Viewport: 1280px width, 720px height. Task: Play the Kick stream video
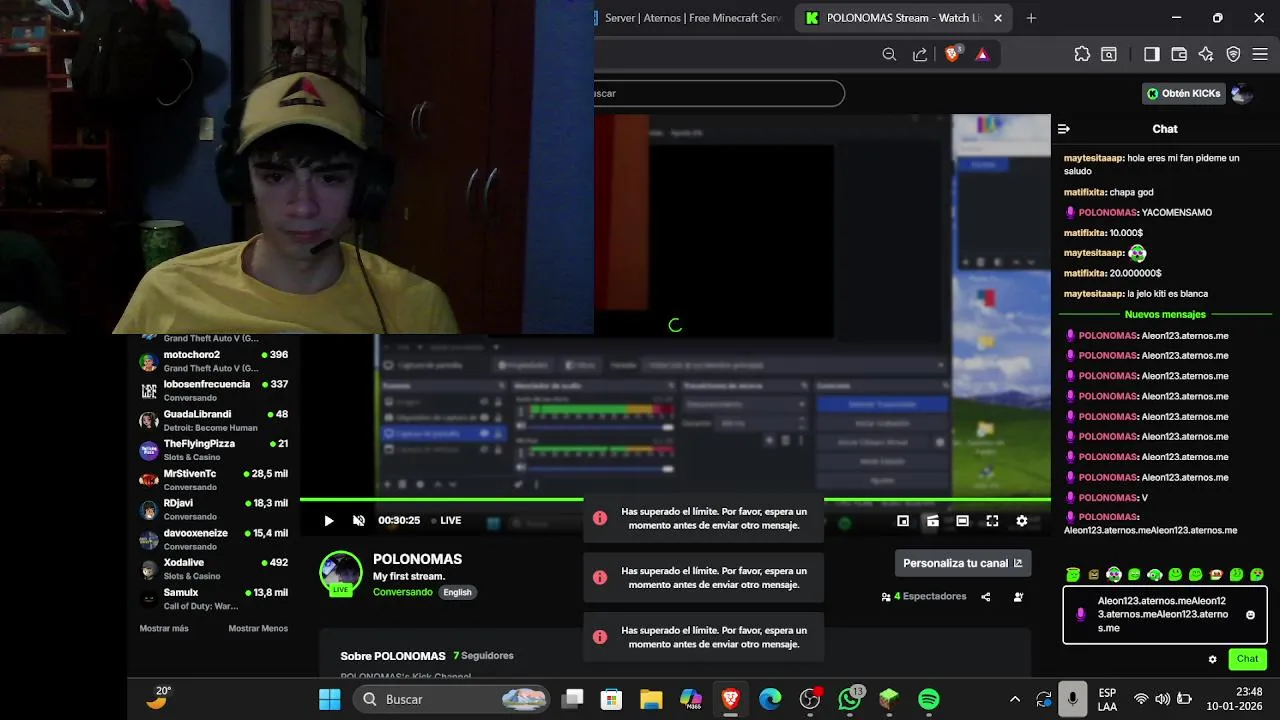pyautogui.click(x=329, y=521)
